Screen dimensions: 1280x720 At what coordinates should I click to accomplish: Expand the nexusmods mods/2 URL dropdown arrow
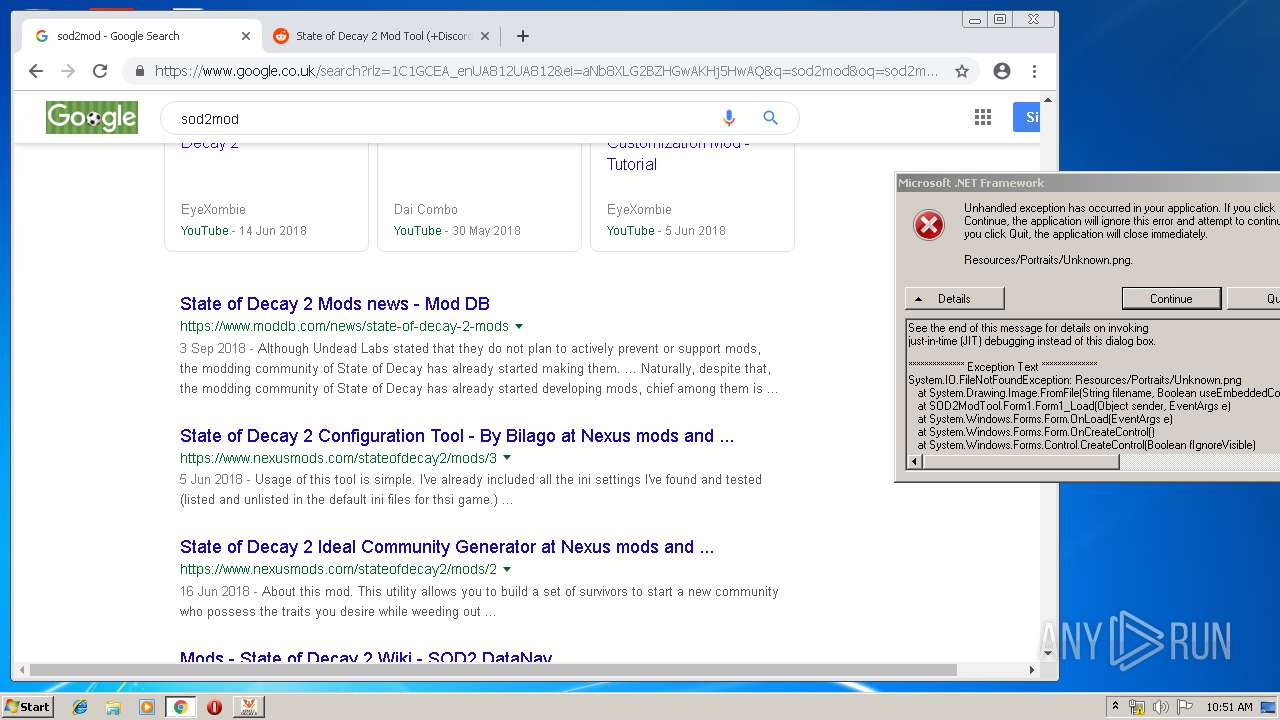coord(507,570)
